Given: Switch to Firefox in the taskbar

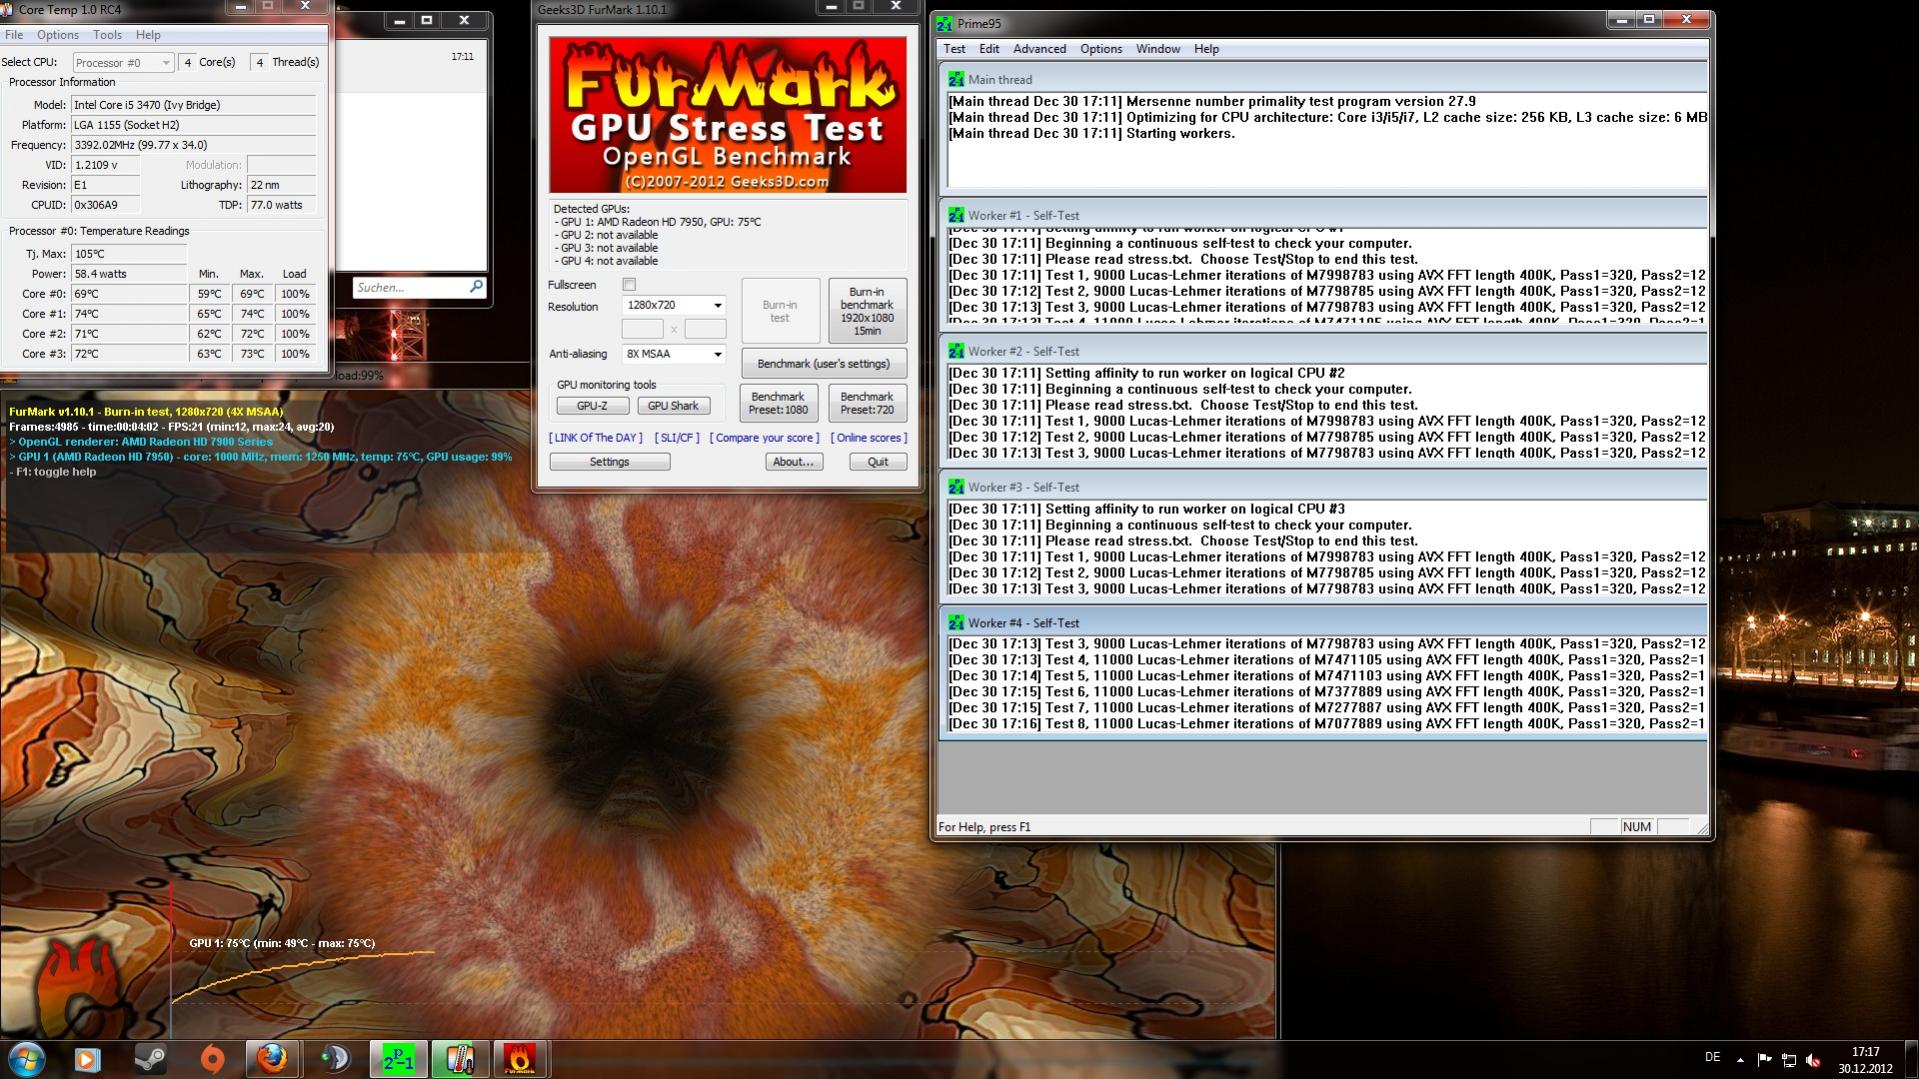Looking at the screenshot, I should pos(273,1059).
